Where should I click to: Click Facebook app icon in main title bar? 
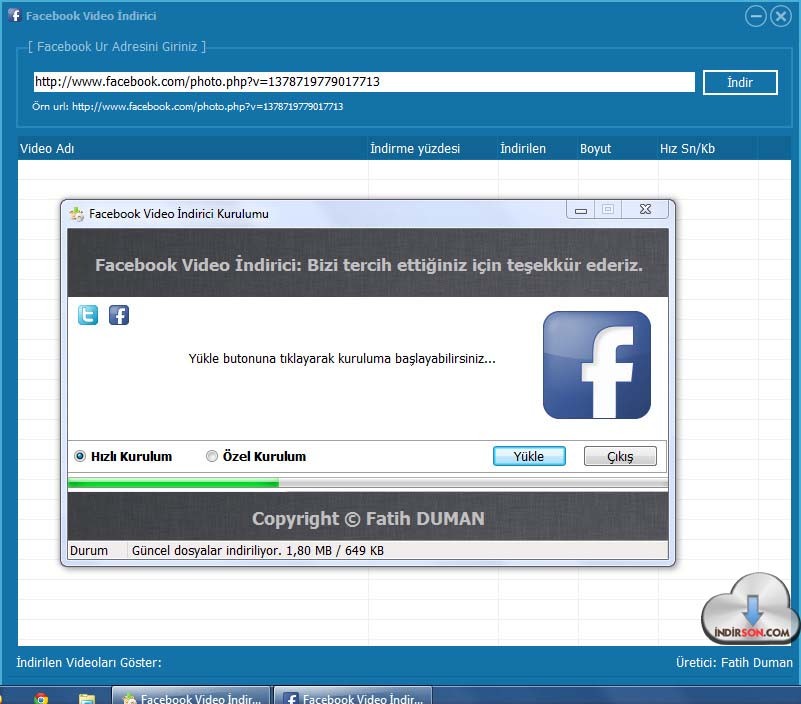coord(15,15)
